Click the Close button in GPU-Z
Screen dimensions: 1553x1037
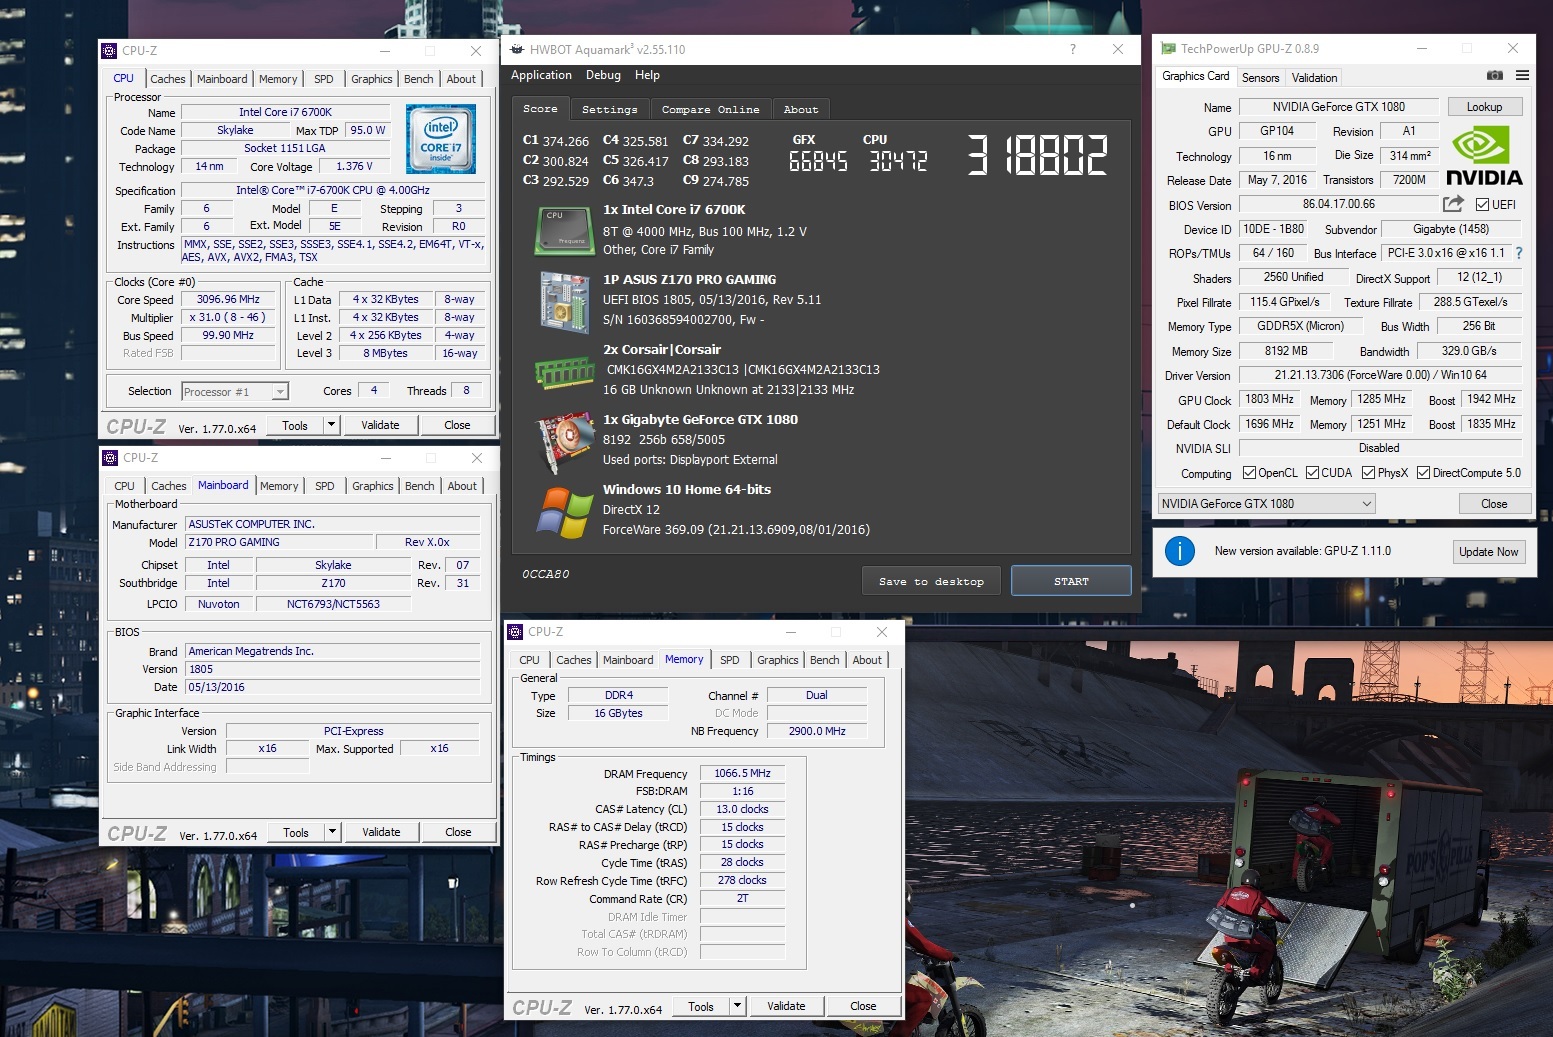coord(1494,504)
